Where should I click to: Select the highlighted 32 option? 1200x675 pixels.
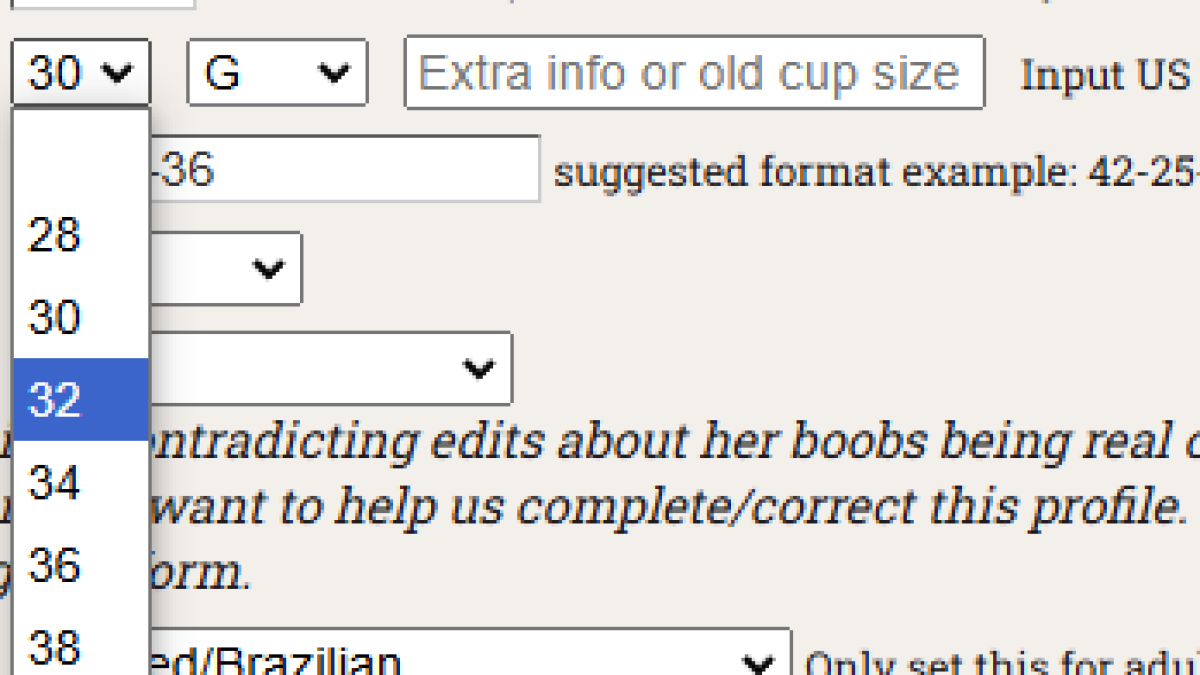point(81,399)
